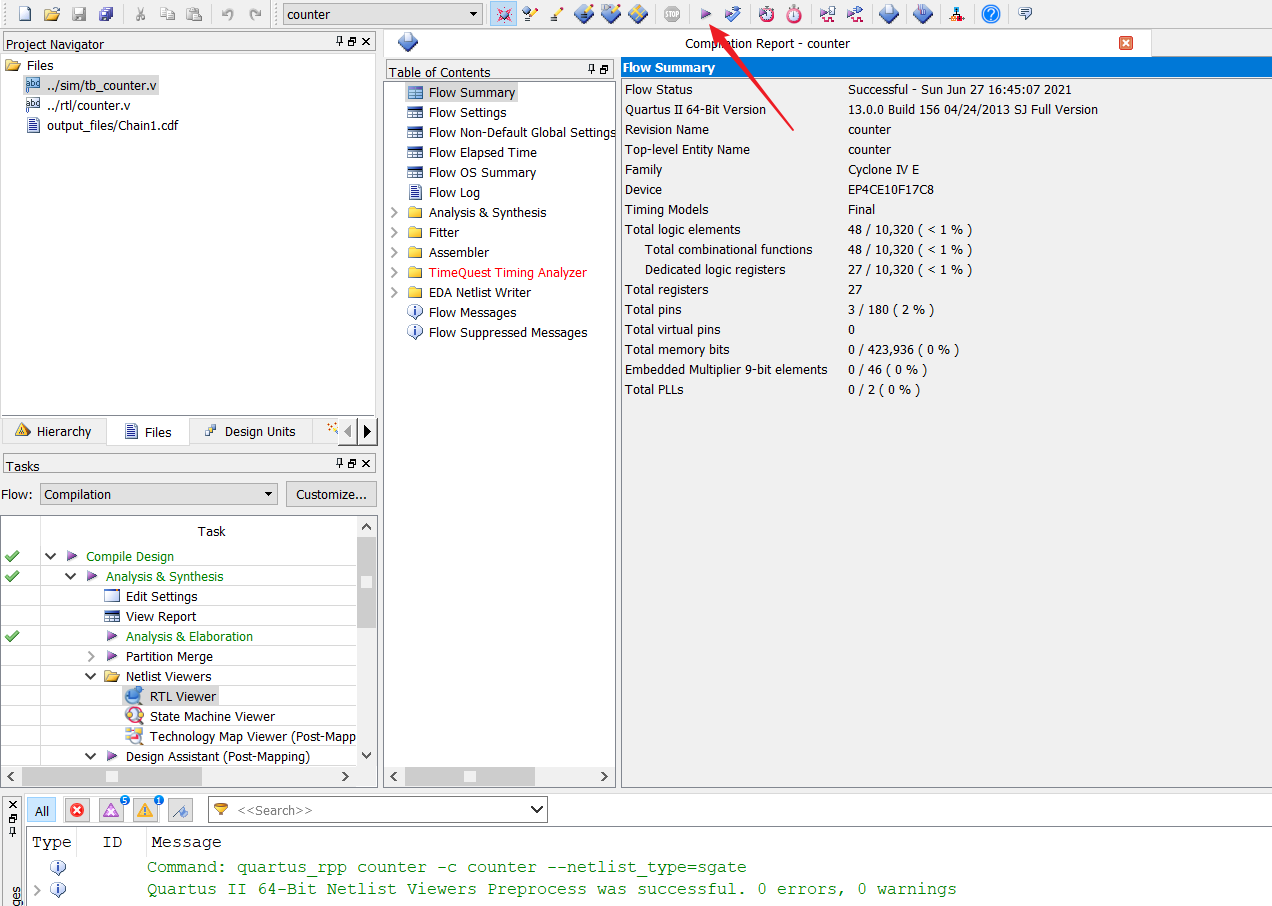Click the messages Search input field
The height and width of the screenshot is (906, 1272).
click(x=378, y=810)
